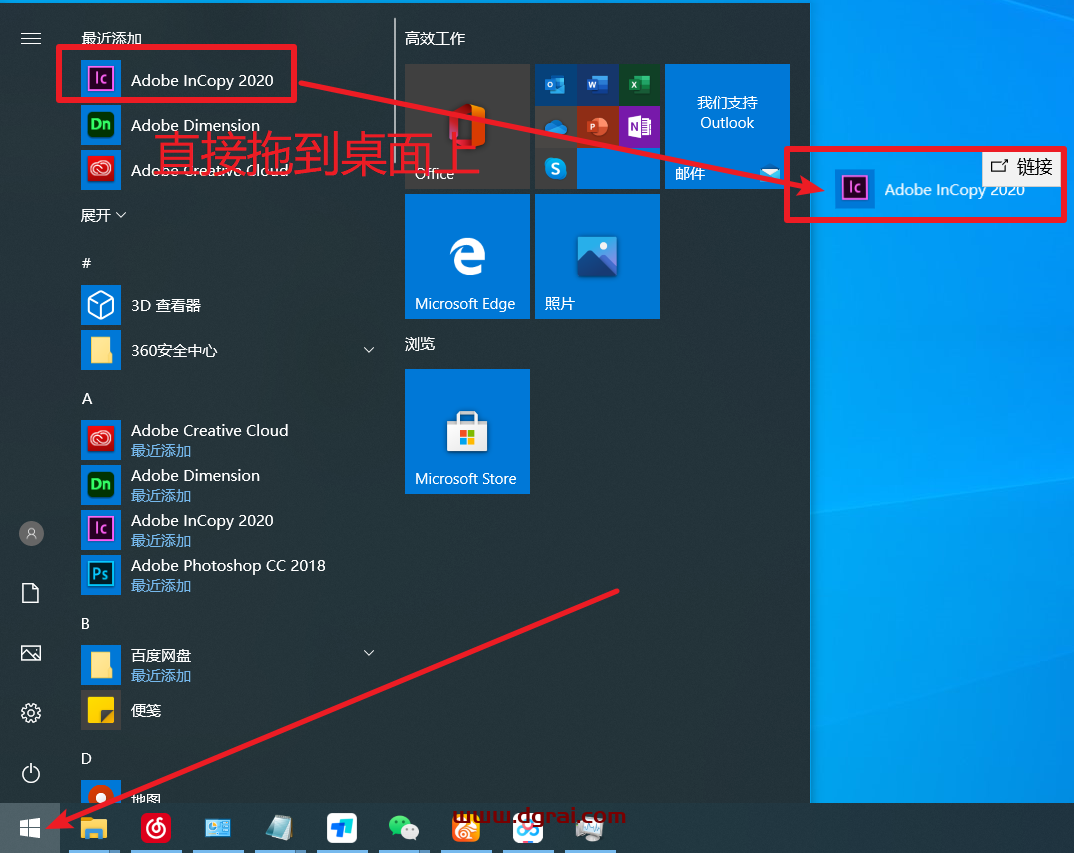1074x853 pixels.
Task: Click the 高效工作 tile group header
Action: tap(435, 38)
